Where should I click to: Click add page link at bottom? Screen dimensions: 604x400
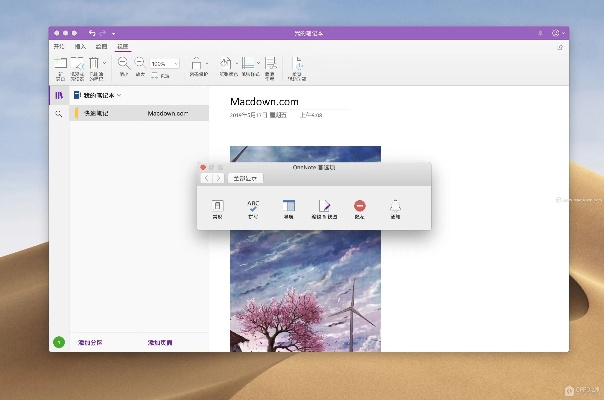pos(160,342)
